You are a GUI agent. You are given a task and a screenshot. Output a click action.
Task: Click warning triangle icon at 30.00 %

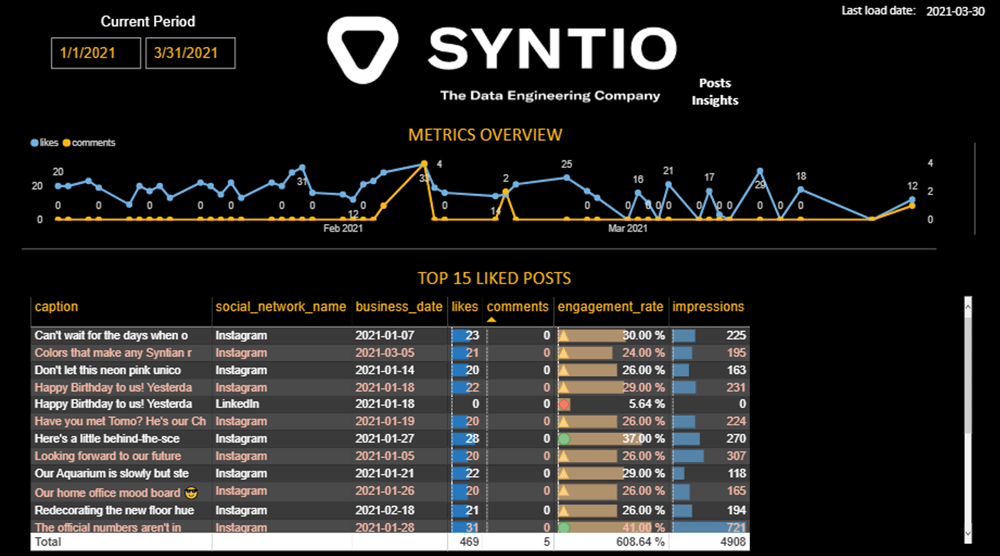tap(564, 335)
